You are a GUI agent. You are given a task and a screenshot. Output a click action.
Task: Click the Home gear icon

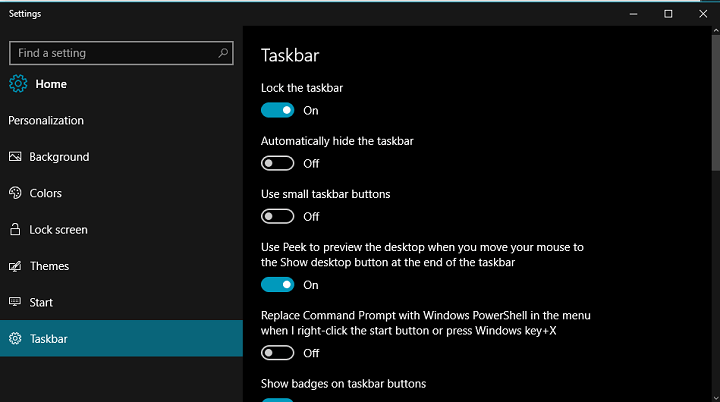point(18,84)
